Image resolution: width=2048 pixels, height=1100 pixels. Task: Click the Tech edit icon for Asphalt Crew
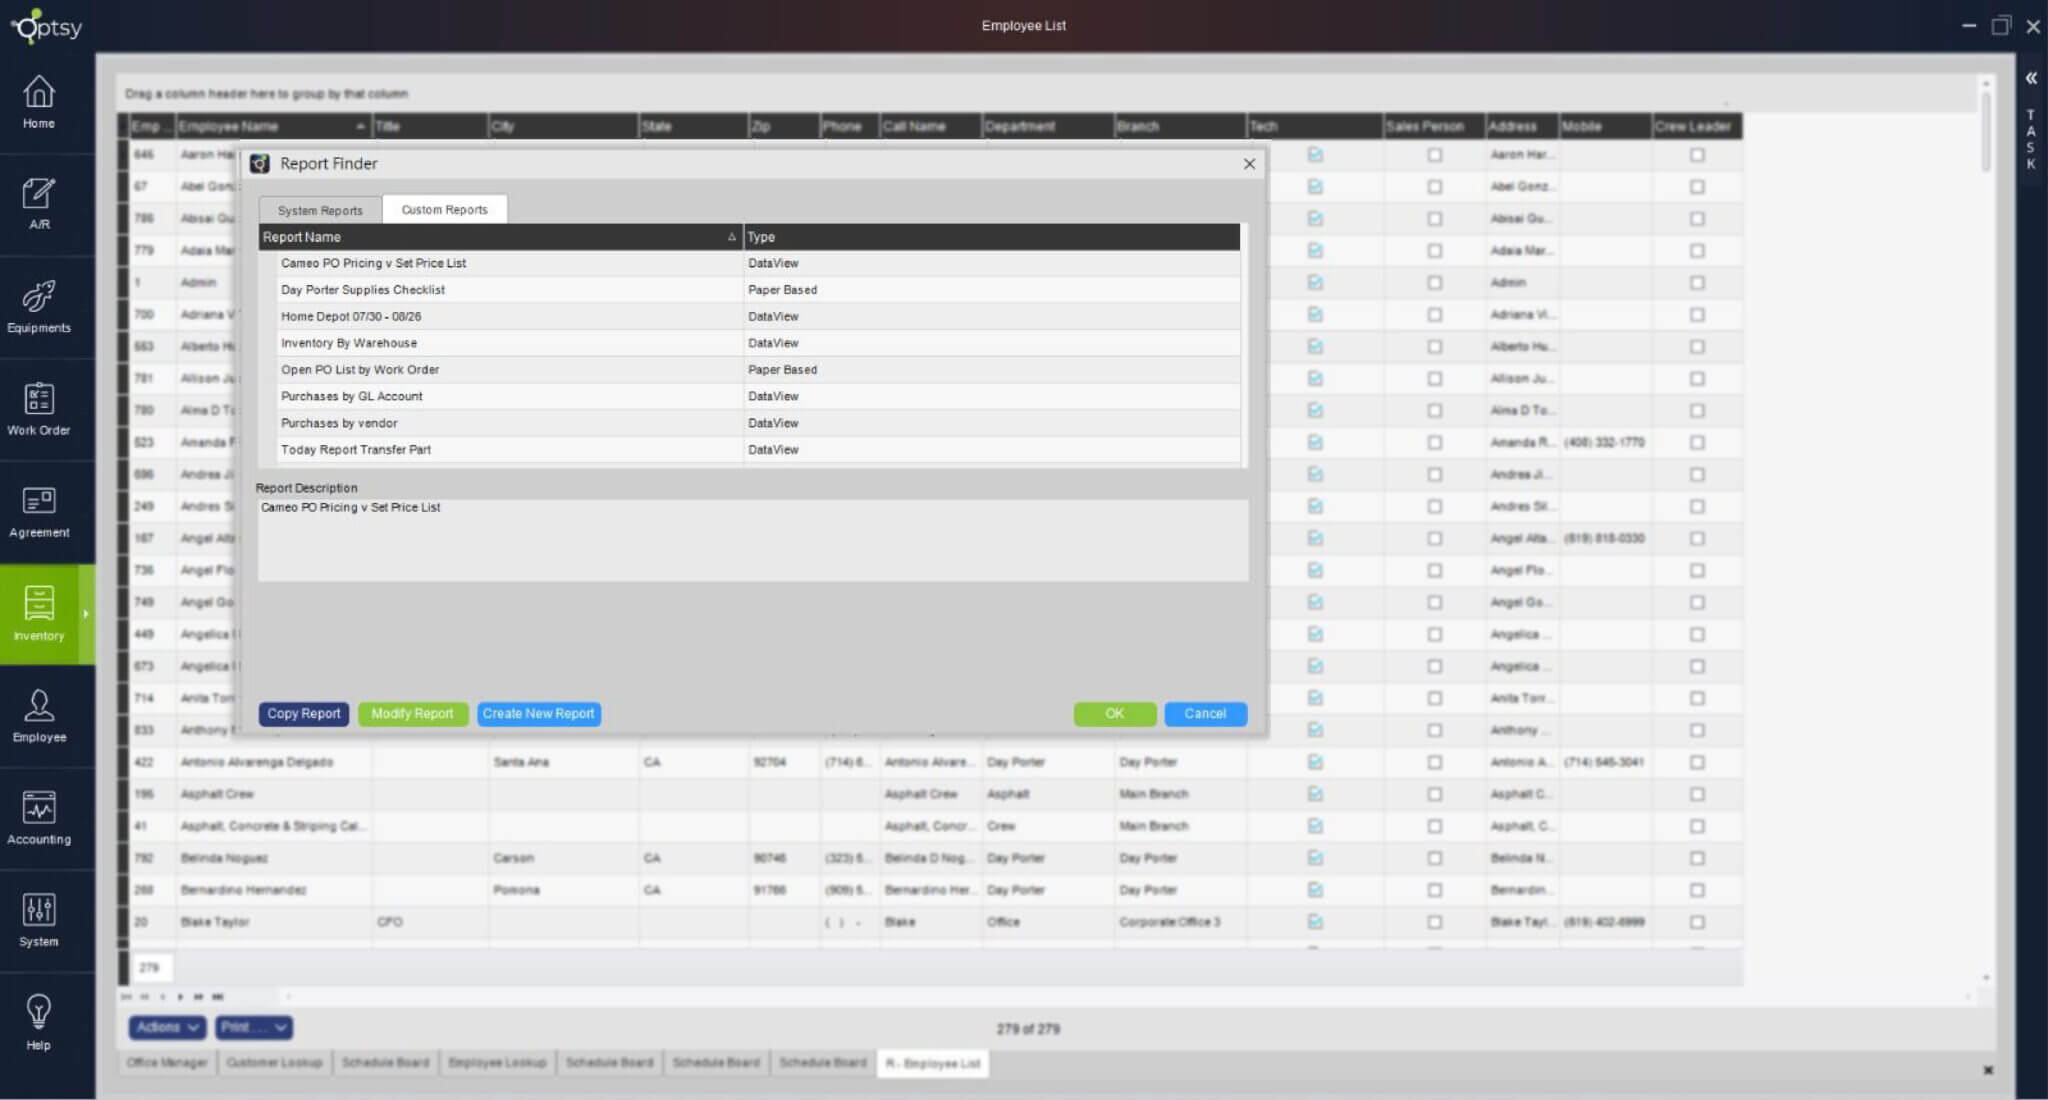pos(1315,794)
